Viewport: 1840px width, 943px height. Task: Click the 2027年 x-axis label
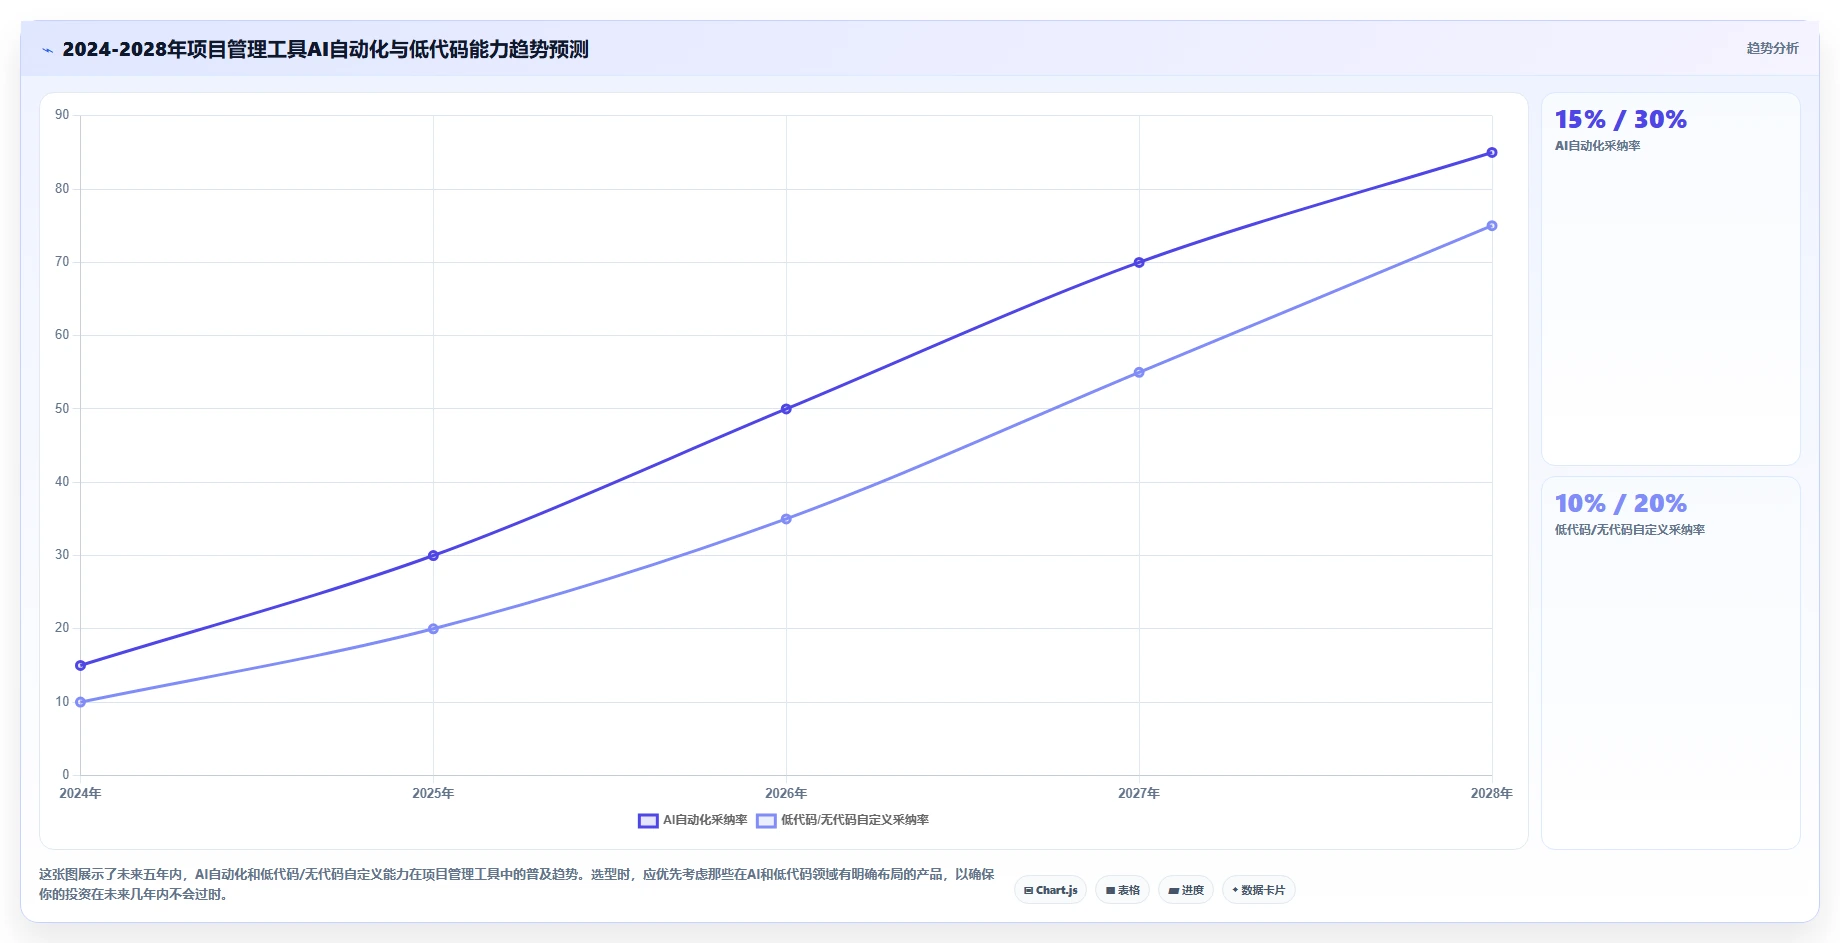[1139, 793]
